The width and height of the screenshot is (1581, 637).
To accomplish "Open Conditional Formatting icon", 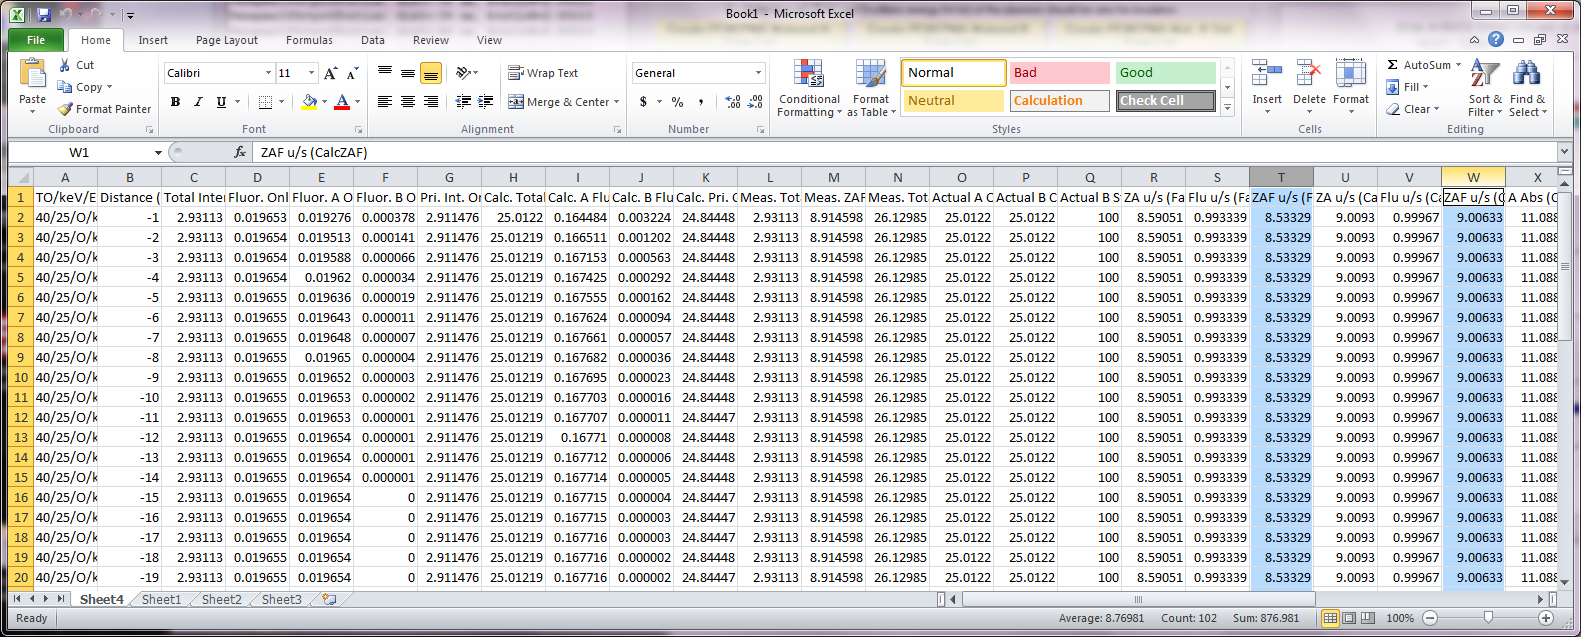I will pos(808,75).
